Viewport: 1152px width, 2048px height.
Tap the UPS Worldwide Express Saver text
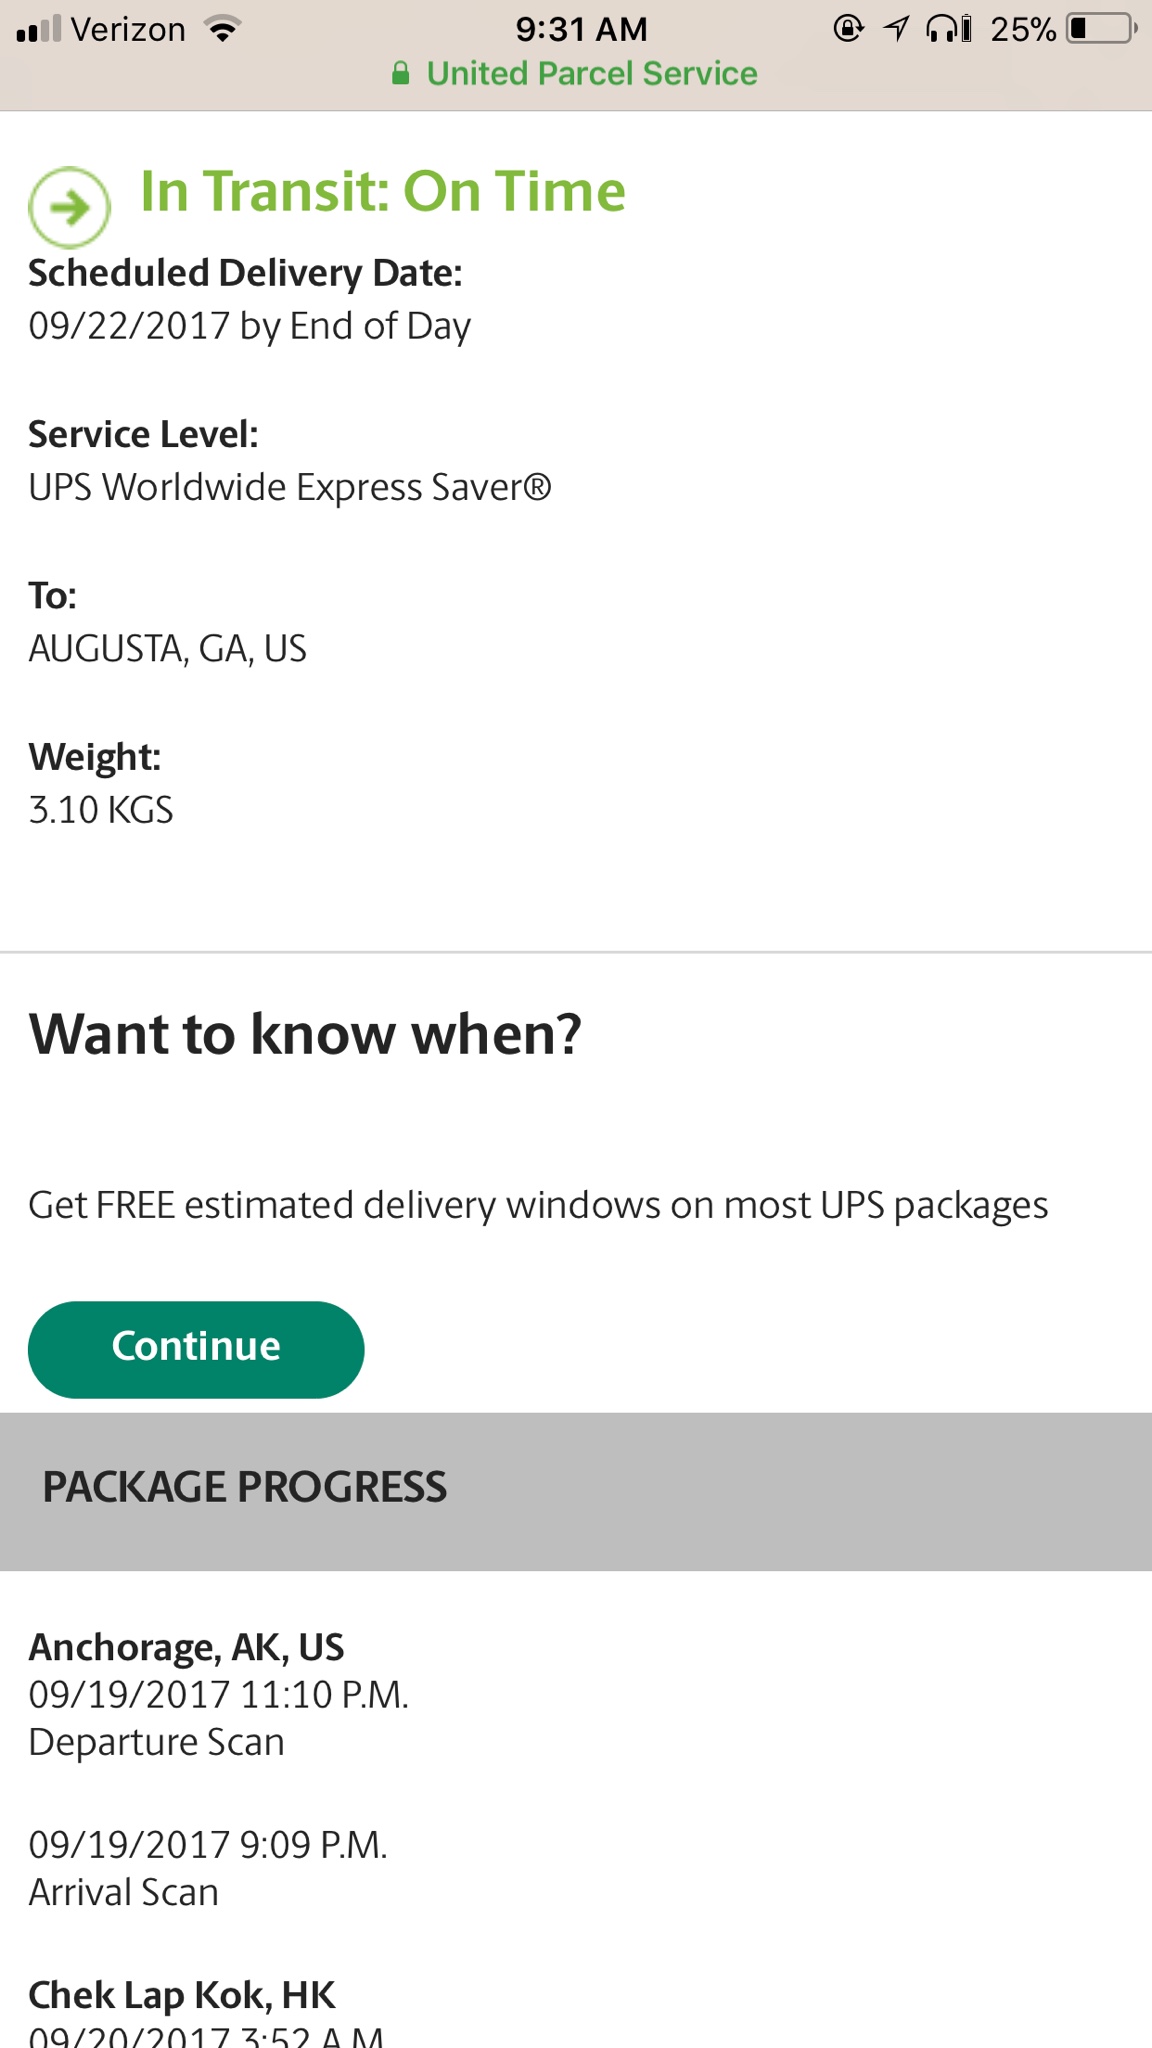(x=289, y=487)
